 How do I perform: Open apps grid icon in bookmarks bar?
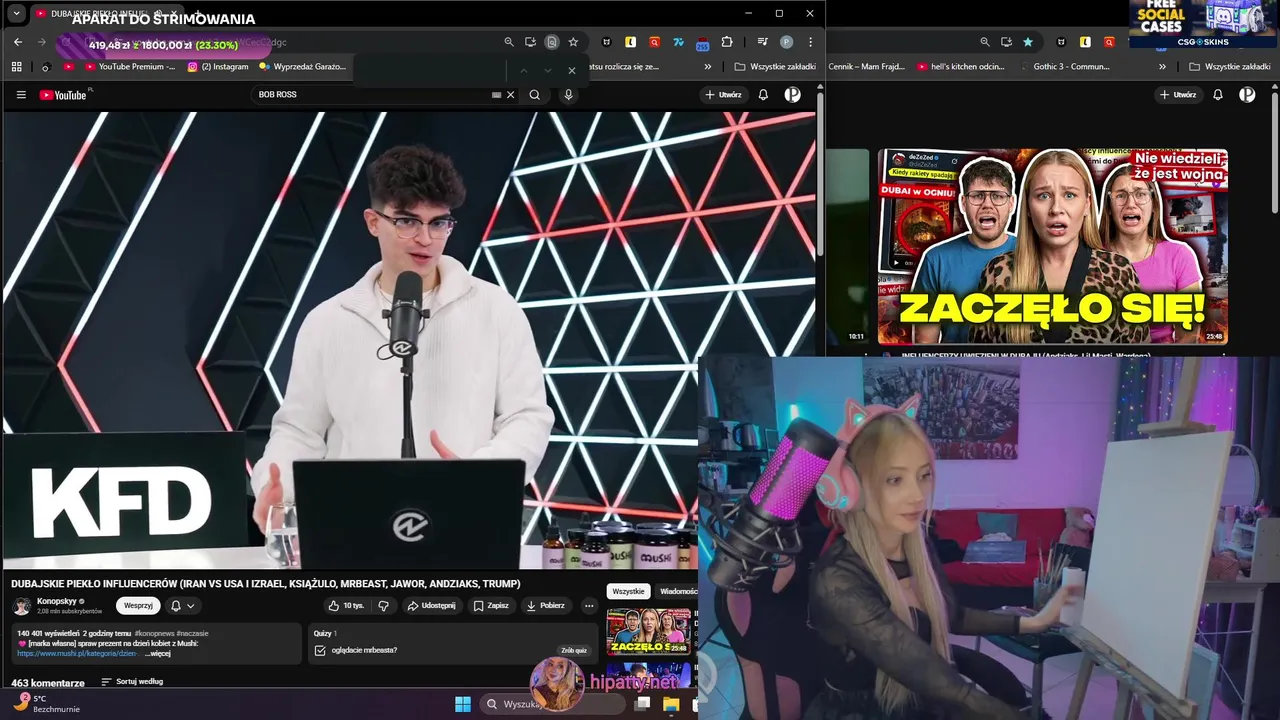[16, 67]
